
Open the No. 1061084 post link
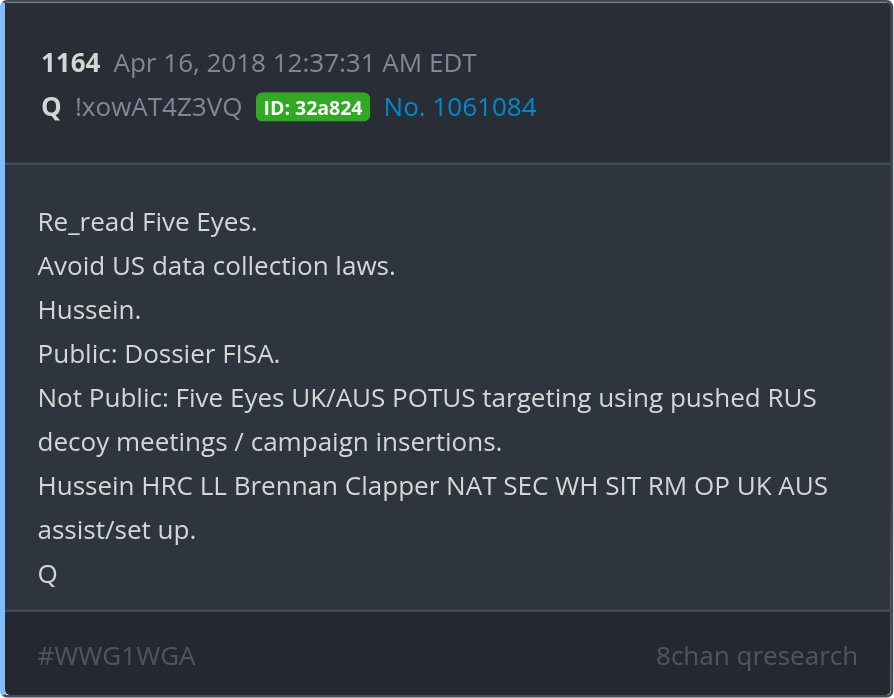click(x=460, y=108)
